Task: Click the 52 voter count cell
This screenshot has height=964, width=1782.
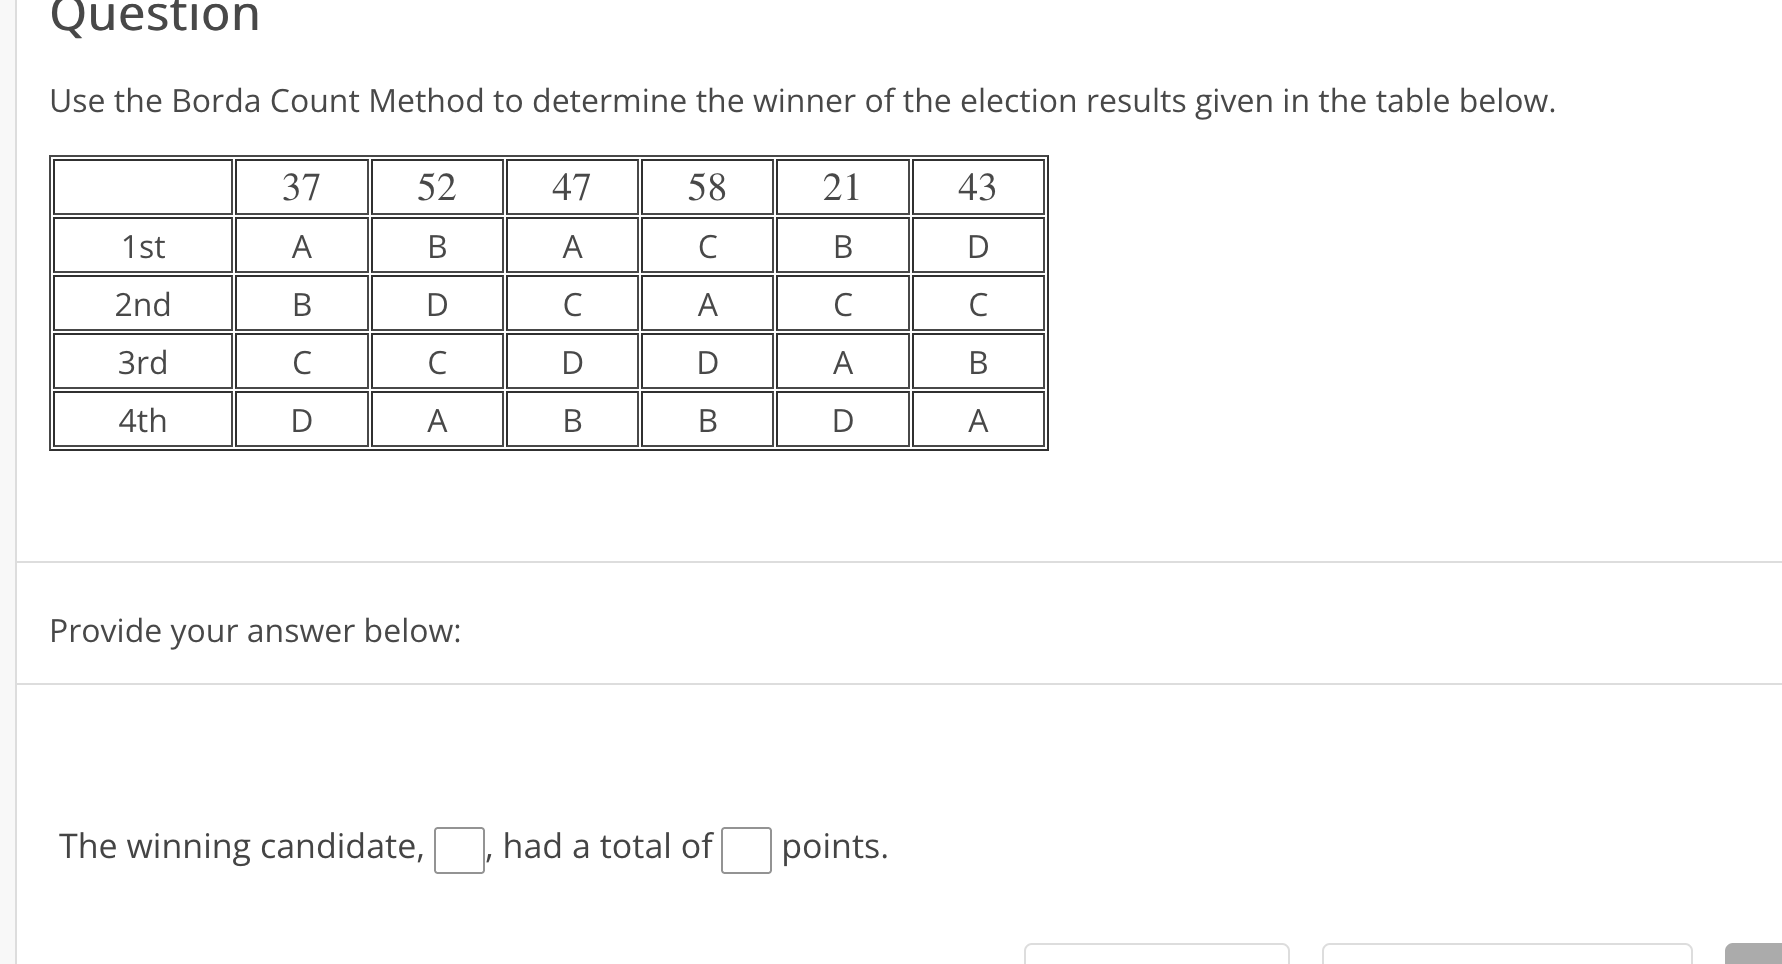Action: pos(435,186)
